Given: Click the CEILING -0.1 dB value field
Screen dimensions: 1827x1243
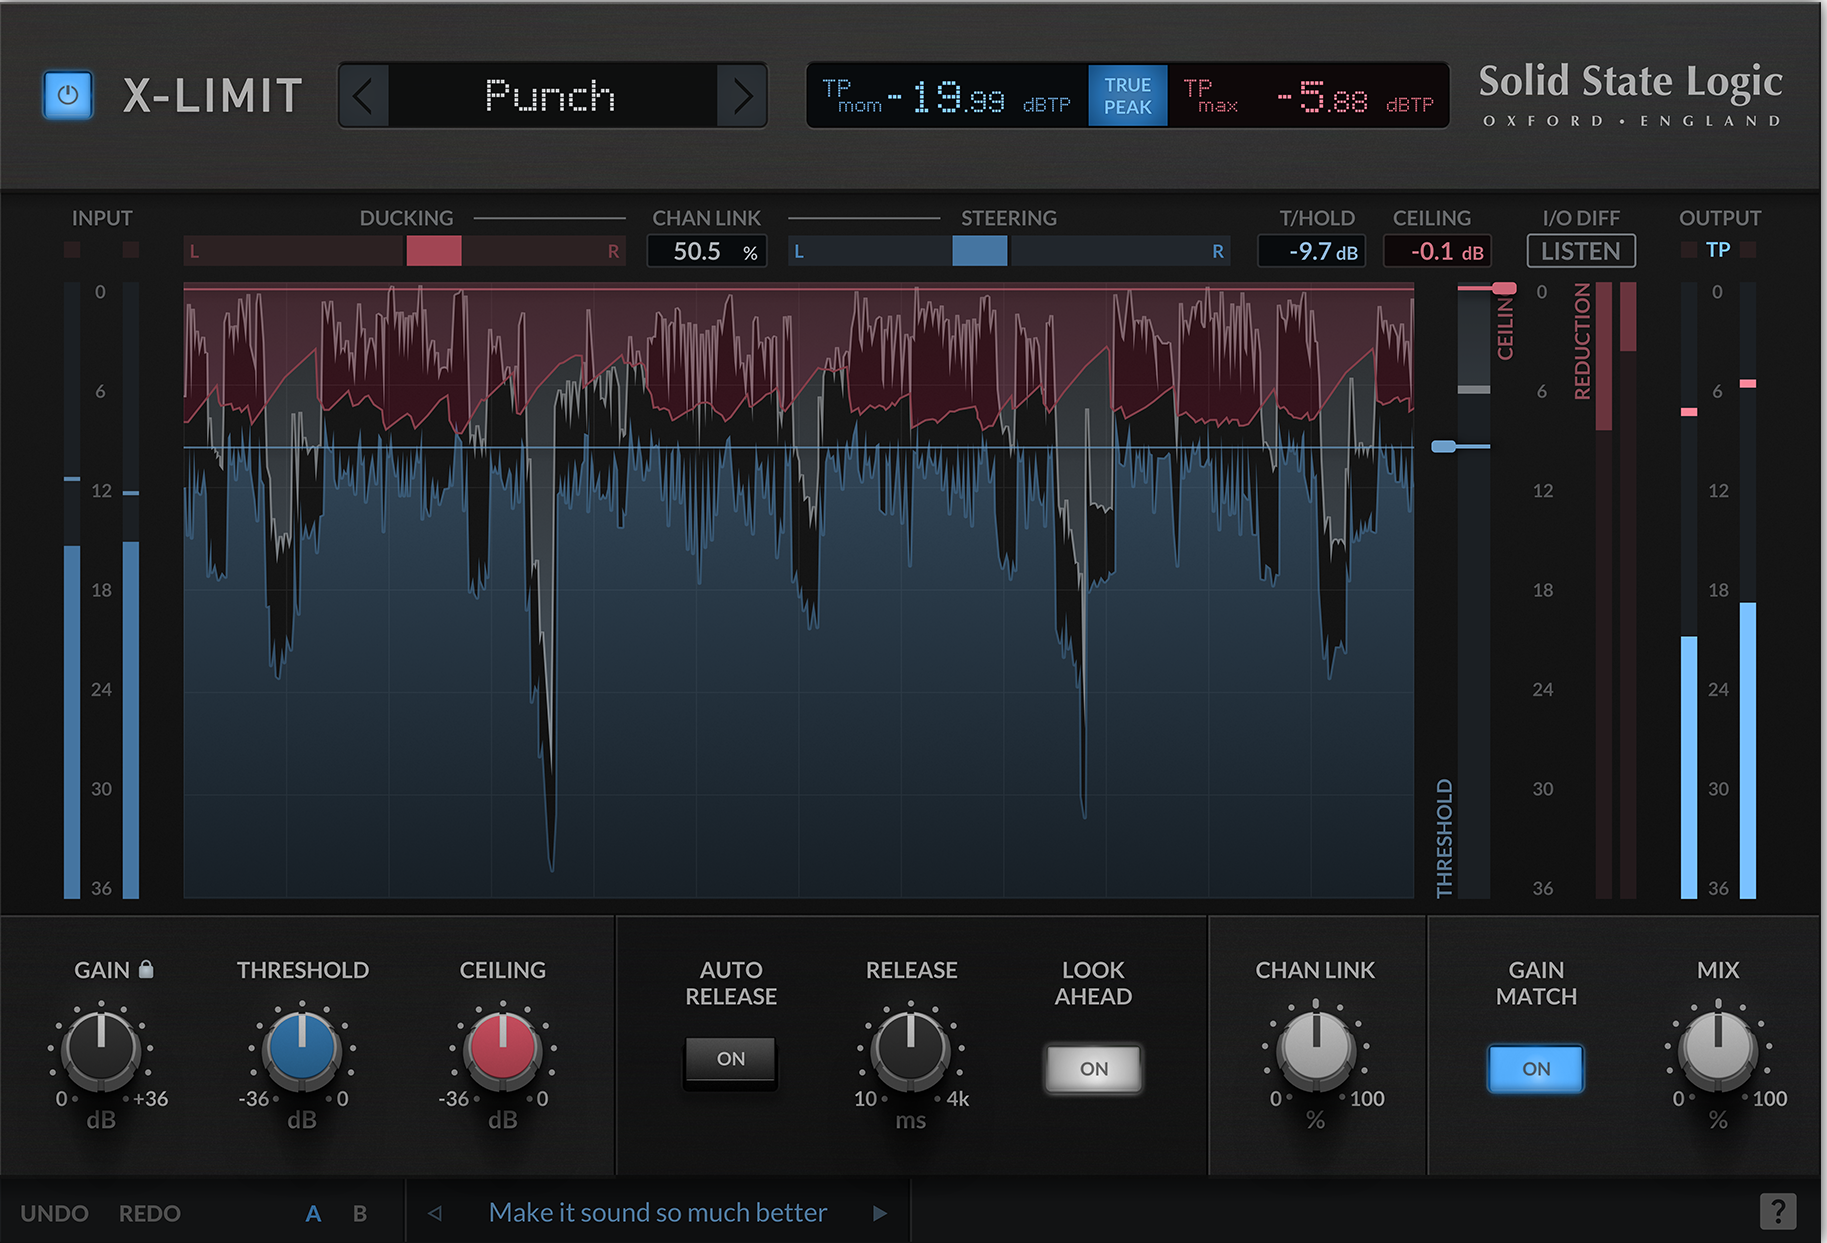Looking at the screenshot, I should pos(1437,251).
